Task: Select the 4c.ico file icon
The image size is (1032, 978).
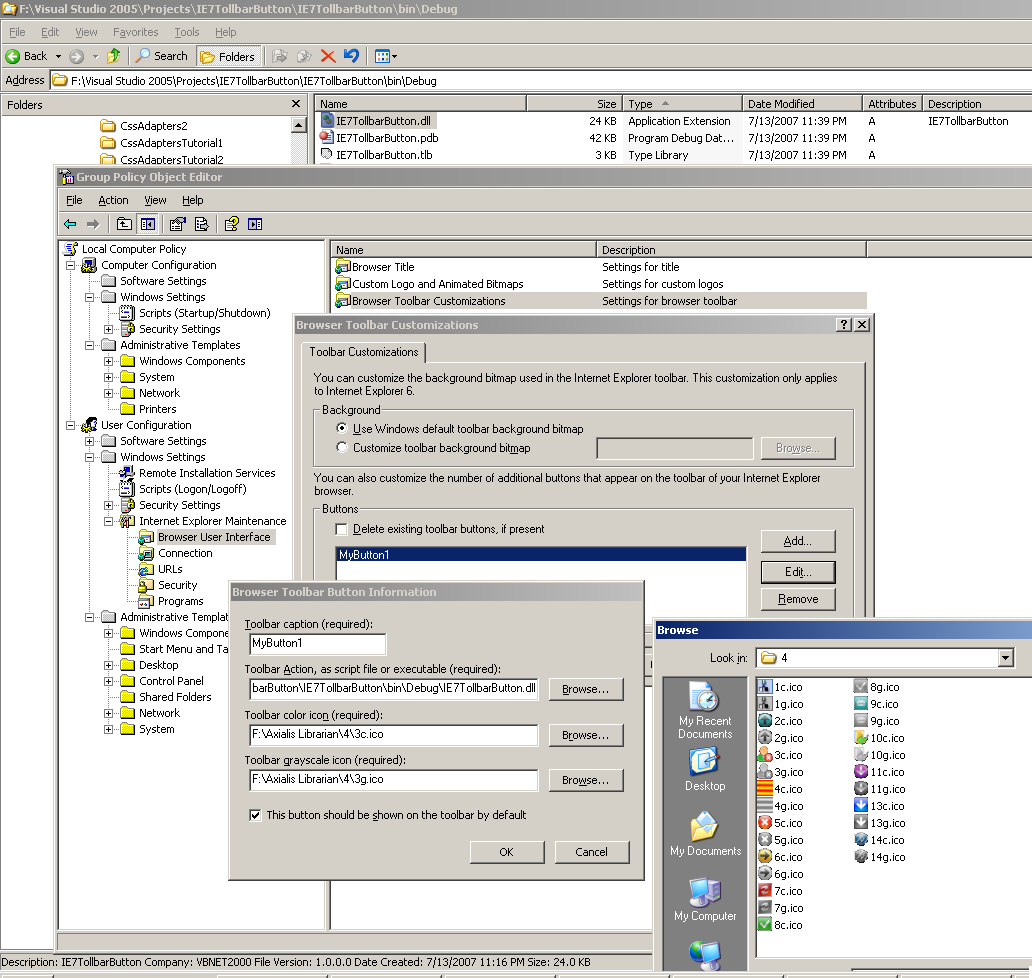Action: coord(765,788)
